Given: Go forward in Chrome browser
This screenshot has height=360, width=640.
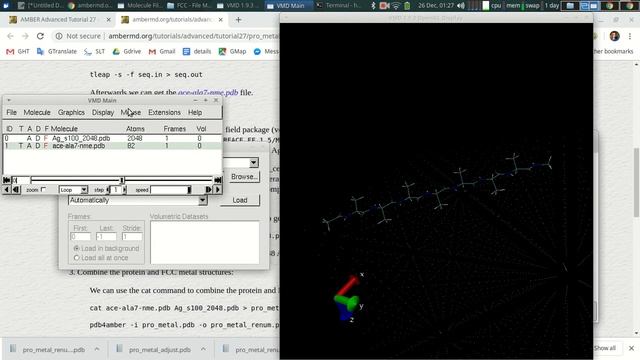Looking at the screenshot, I should (x=25, y=36).
